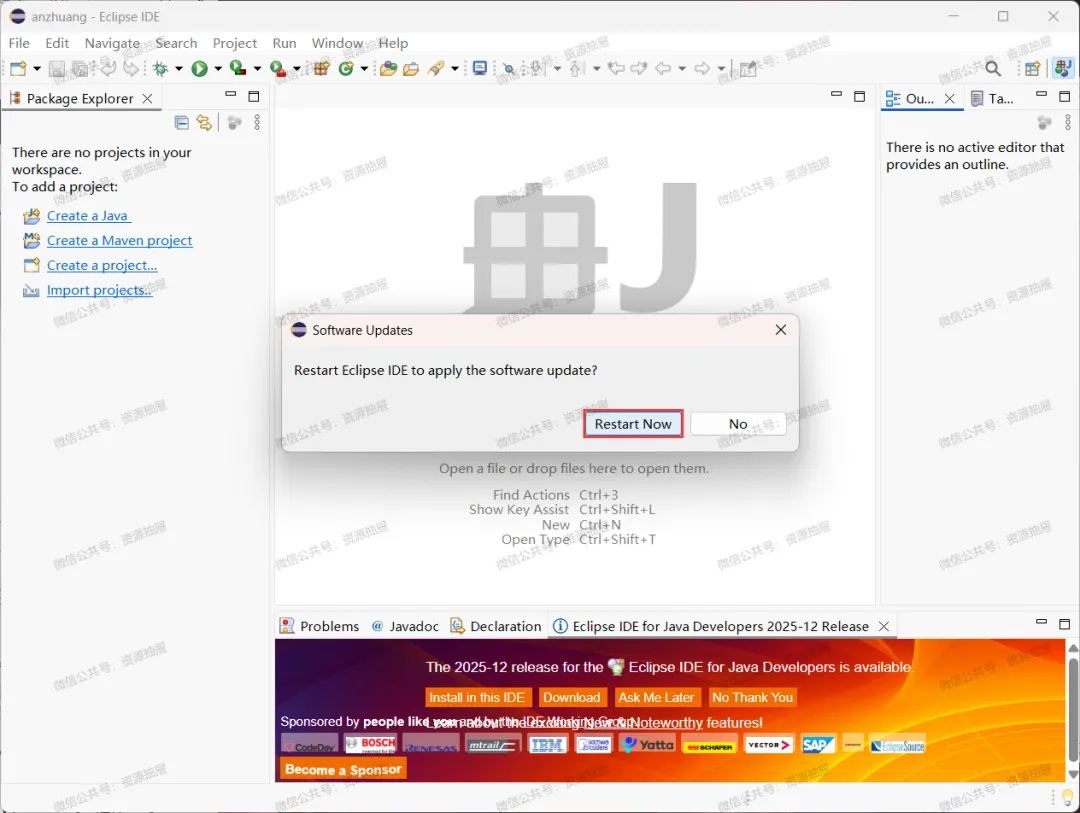Switch to the Problems tab

[x=320, y=626]
